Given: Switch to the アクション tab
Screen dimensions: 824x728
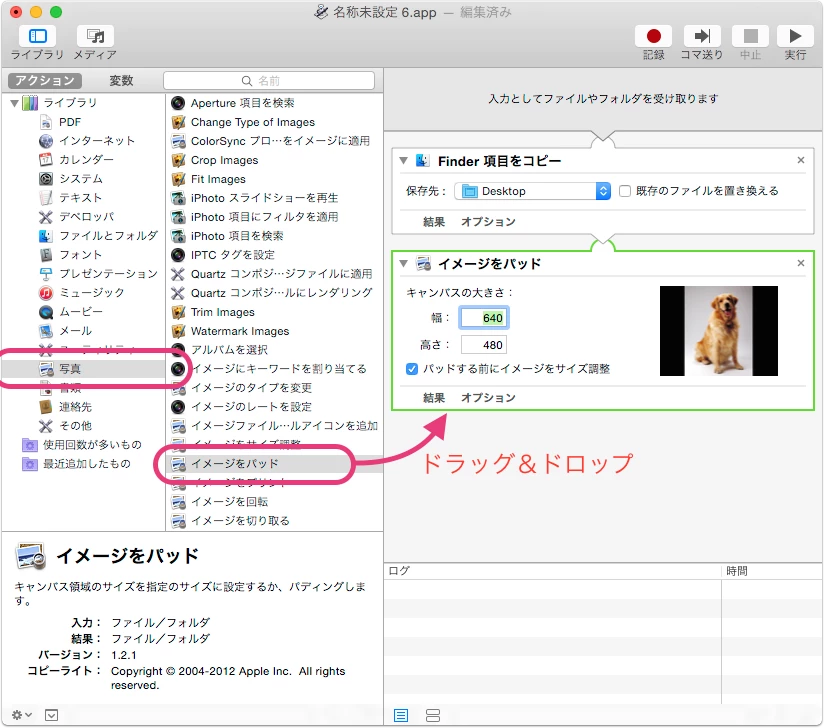Looking at the screenshot, I should [45, 80].
